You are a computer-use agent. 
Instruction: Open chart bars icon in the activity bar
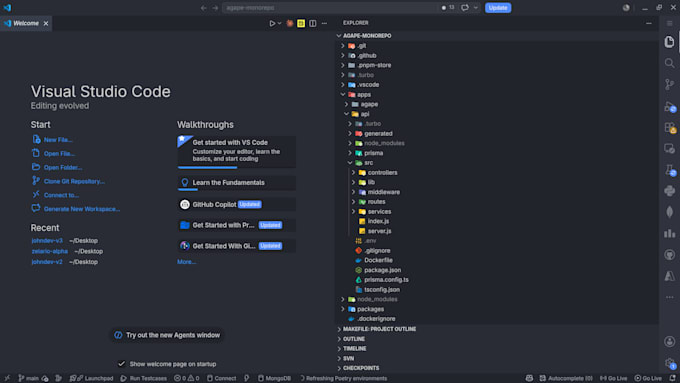pyautogui.click(x=669, y=233)
